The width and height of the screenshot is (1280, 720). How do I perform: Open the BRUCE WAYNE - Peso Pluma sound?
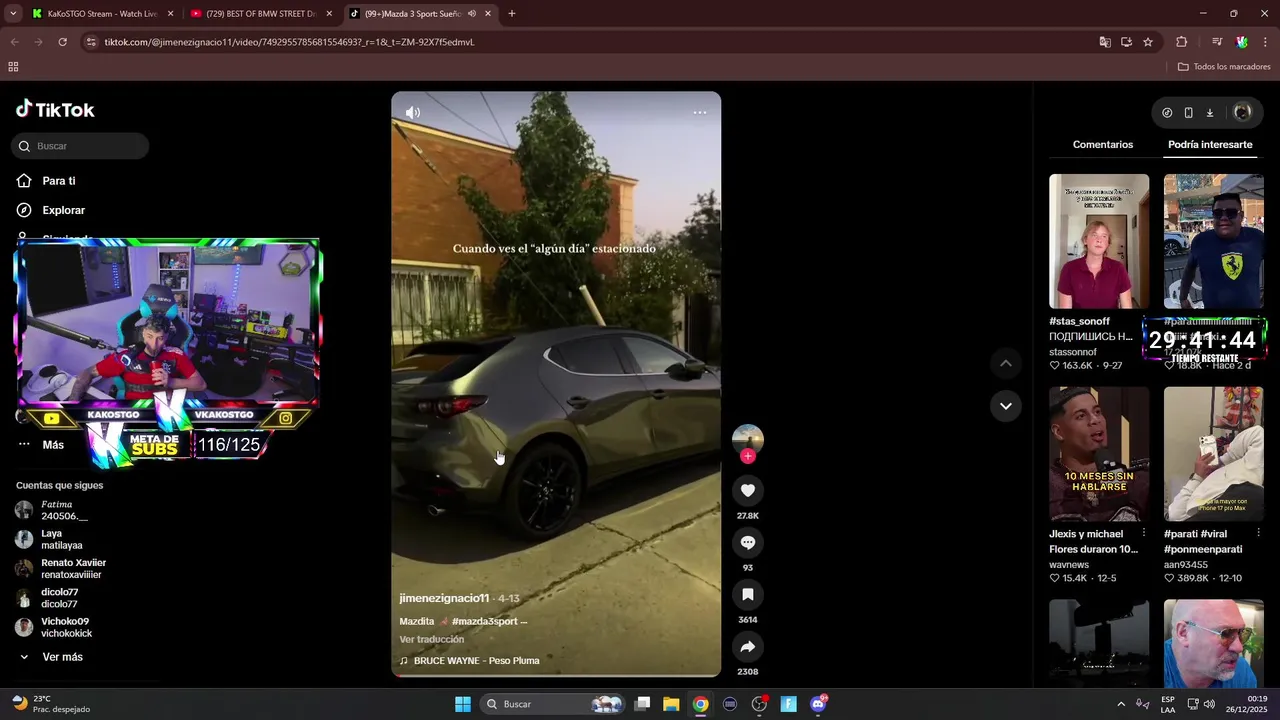click(476, 661)
